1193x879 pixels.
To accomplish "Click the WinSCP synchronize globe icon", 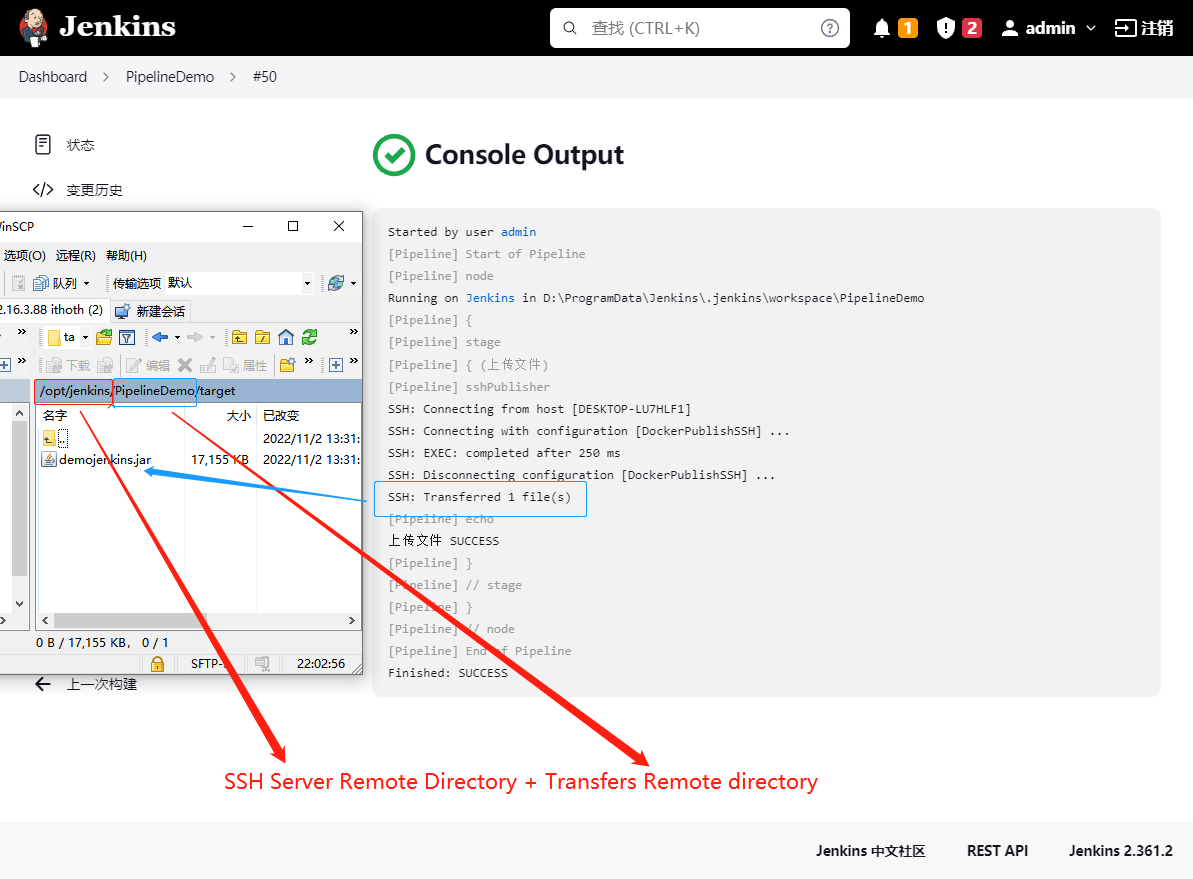I will (336, 283).
